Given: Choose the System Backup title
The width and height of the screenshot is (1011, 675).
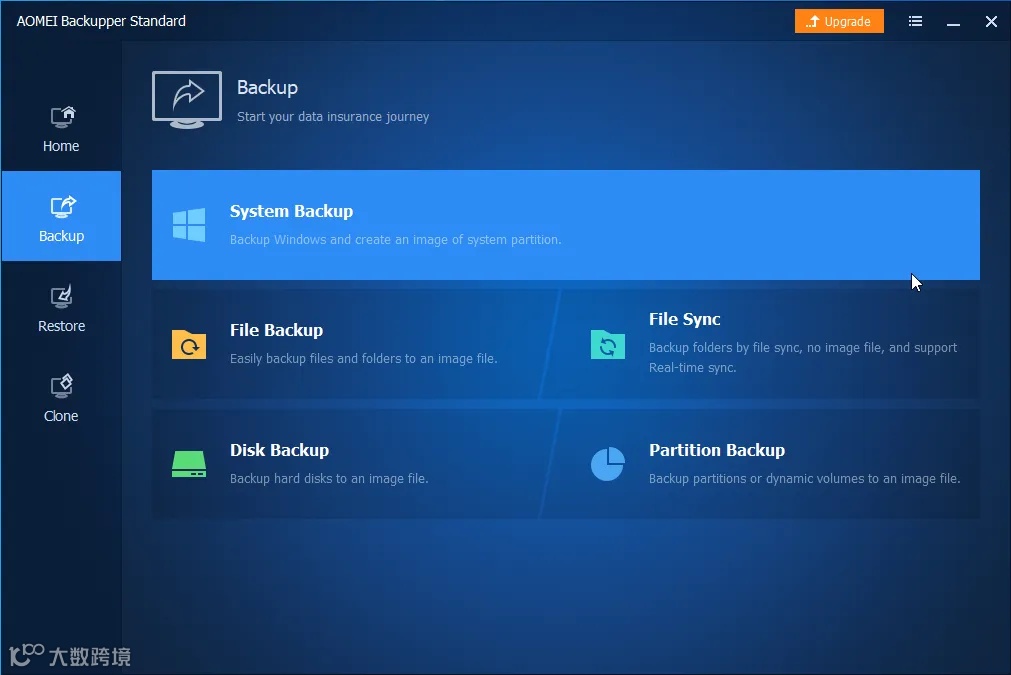Looking at the screenshot, I should [291, 211].
